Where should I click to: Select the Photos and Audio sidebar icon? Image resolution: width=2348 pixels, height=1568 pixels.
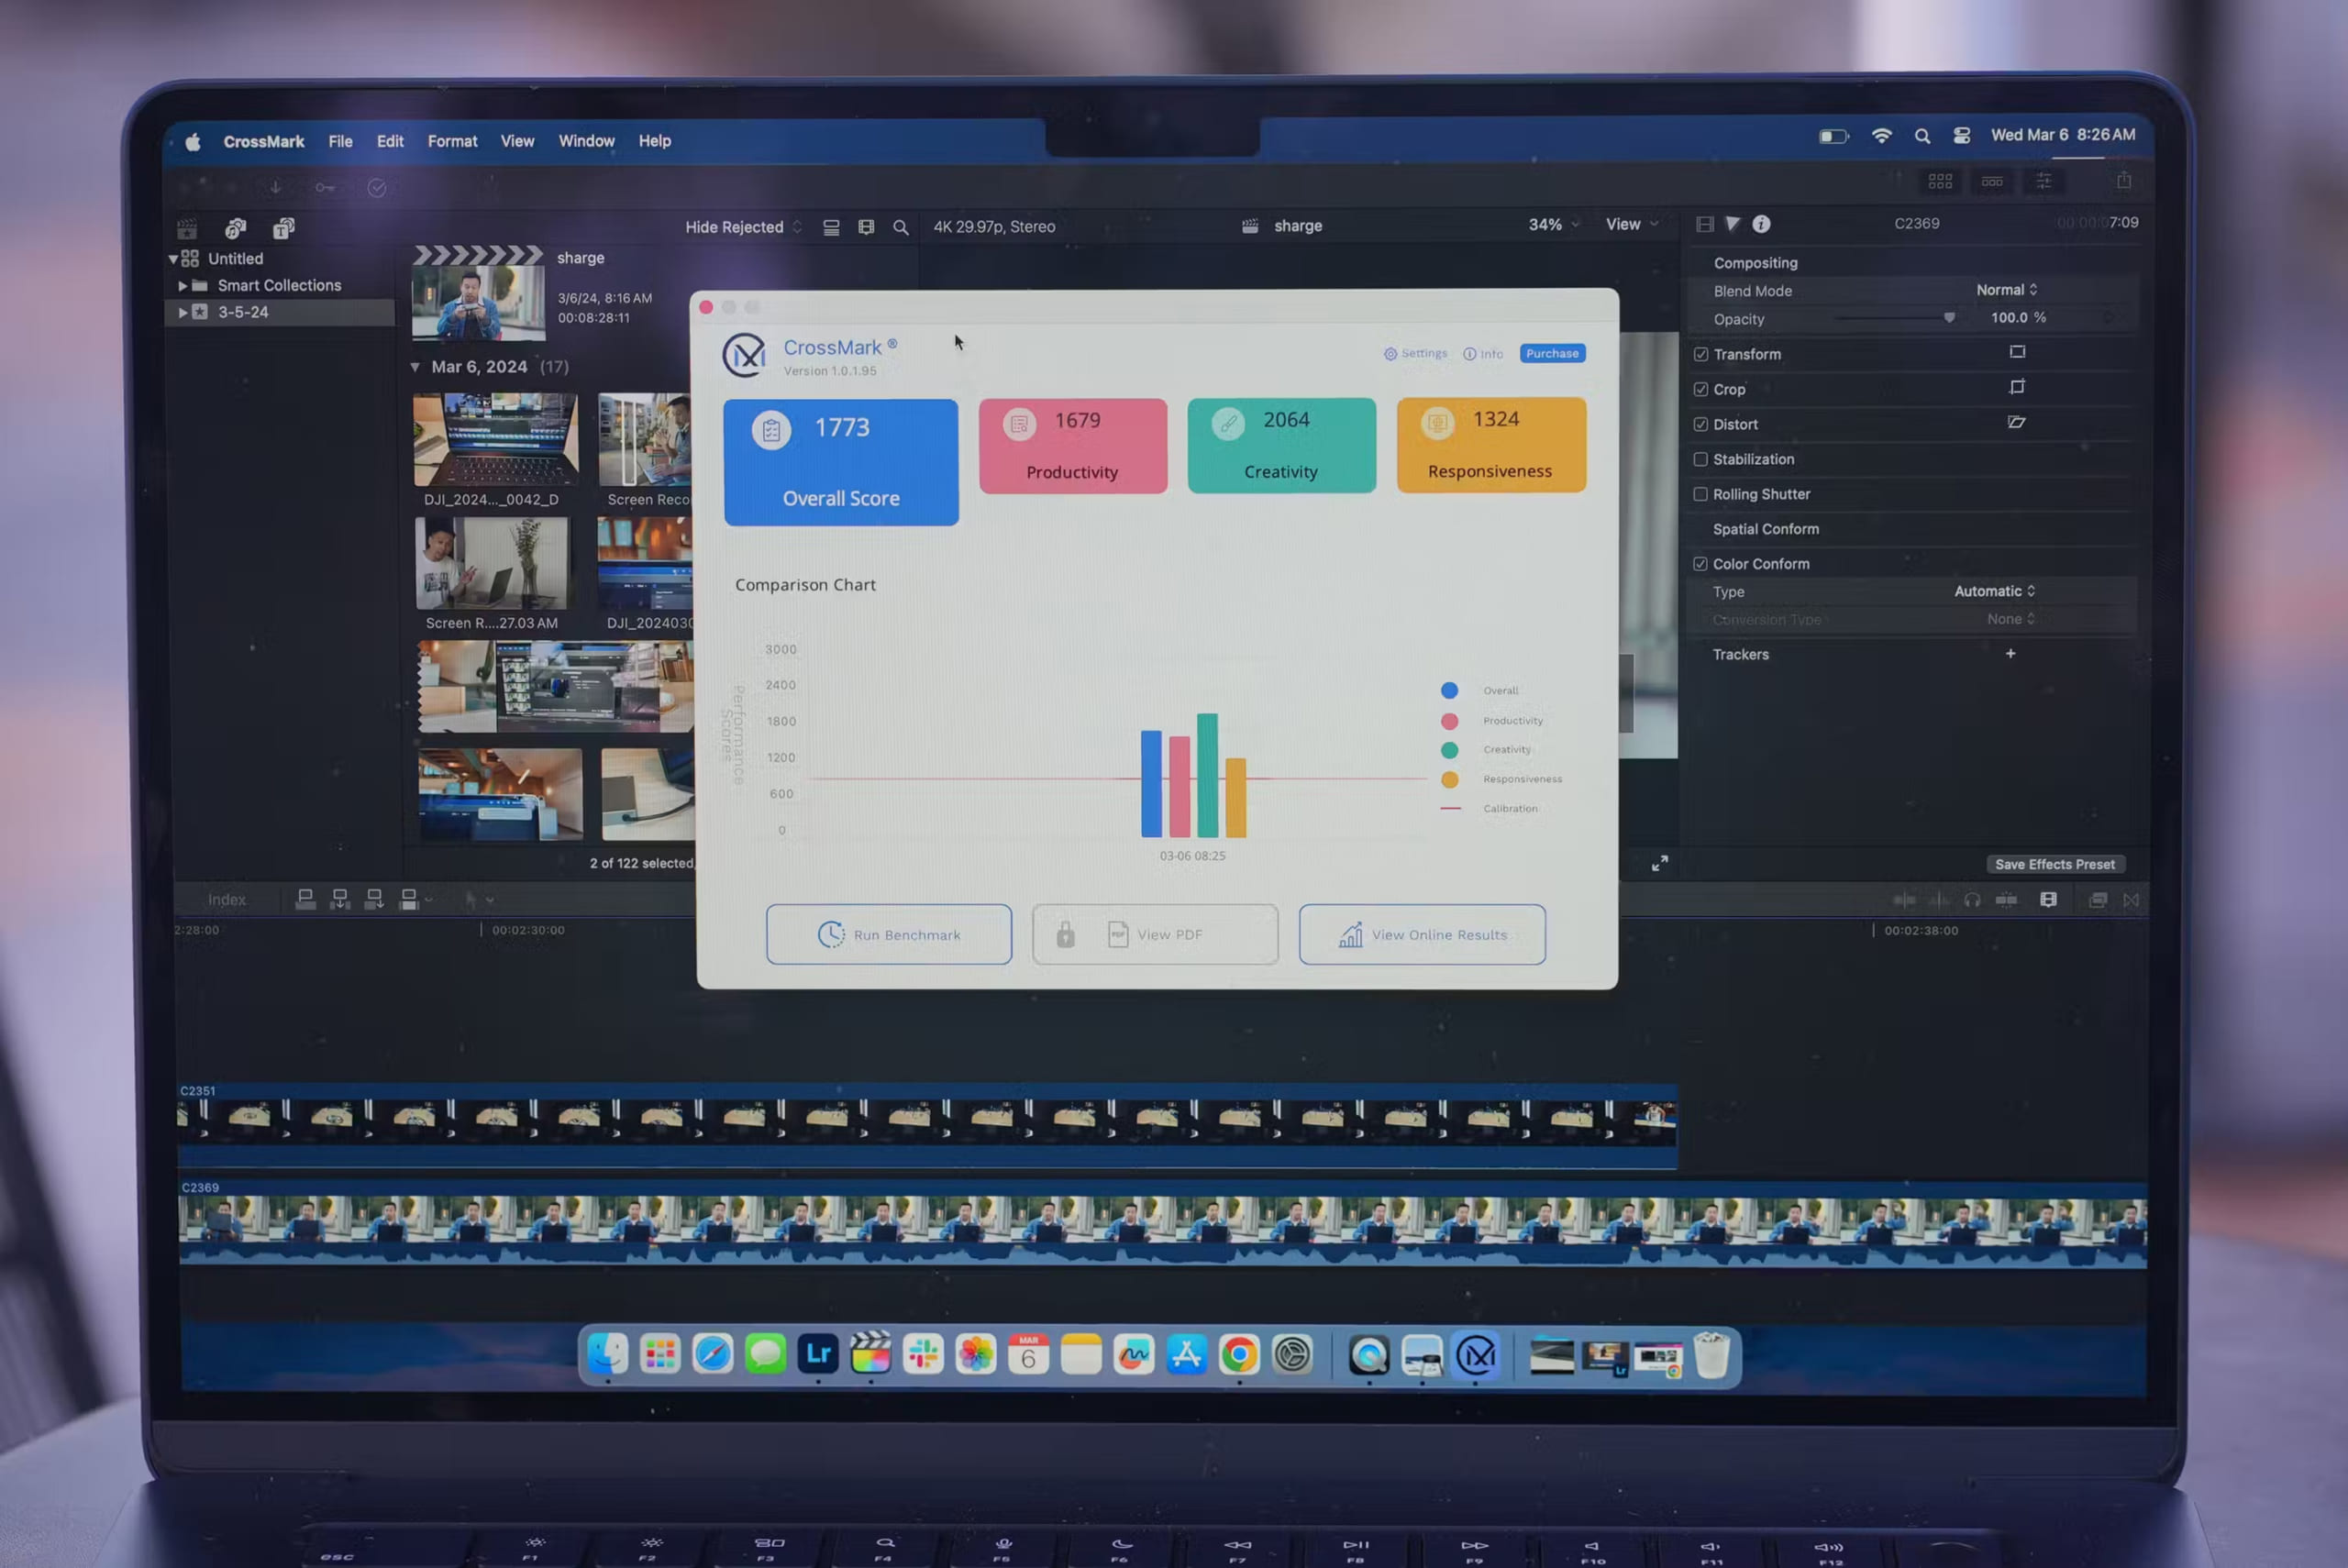[x=235, y=228]
